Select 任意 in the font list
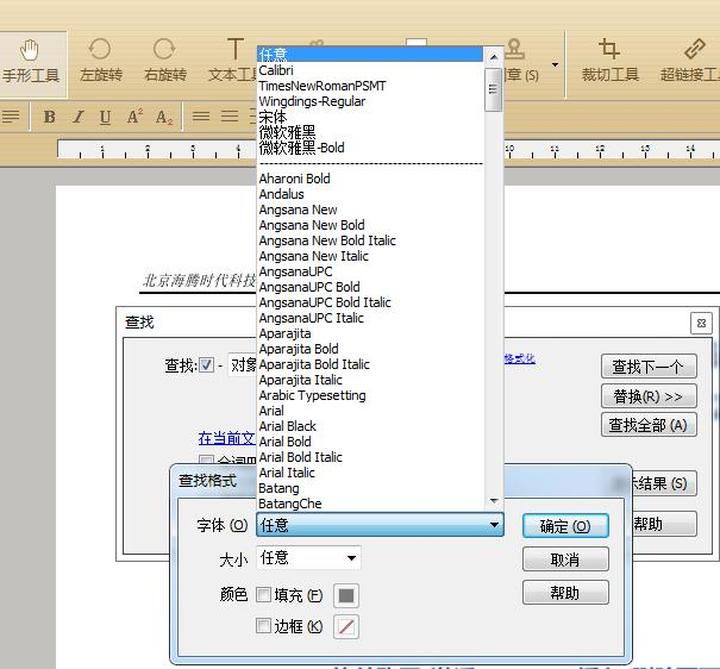 point(370,55)
